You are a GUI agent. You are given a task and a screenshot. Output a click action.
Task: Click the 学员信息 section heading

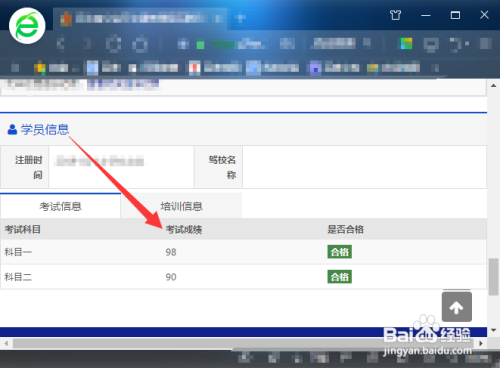tap(38, 129)
